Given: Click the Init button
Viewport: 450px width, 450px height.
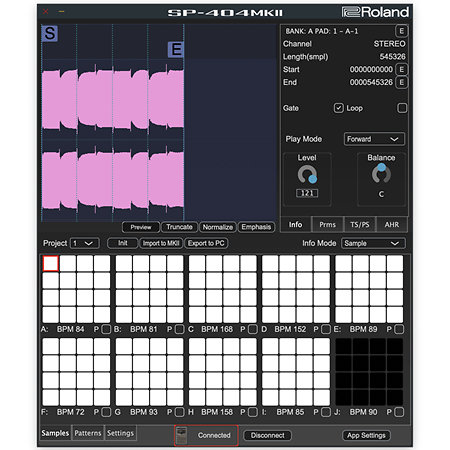Looking at the screenshot, I should pyautogui.click(x=122, y=243).
